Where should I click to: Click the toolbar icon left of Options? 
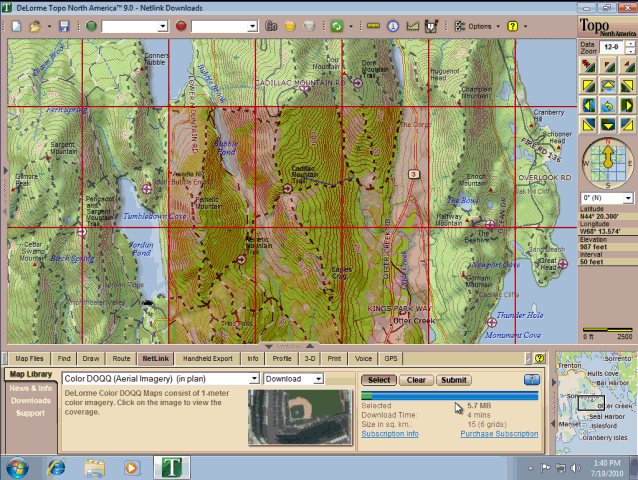click(x=460, y=26)
